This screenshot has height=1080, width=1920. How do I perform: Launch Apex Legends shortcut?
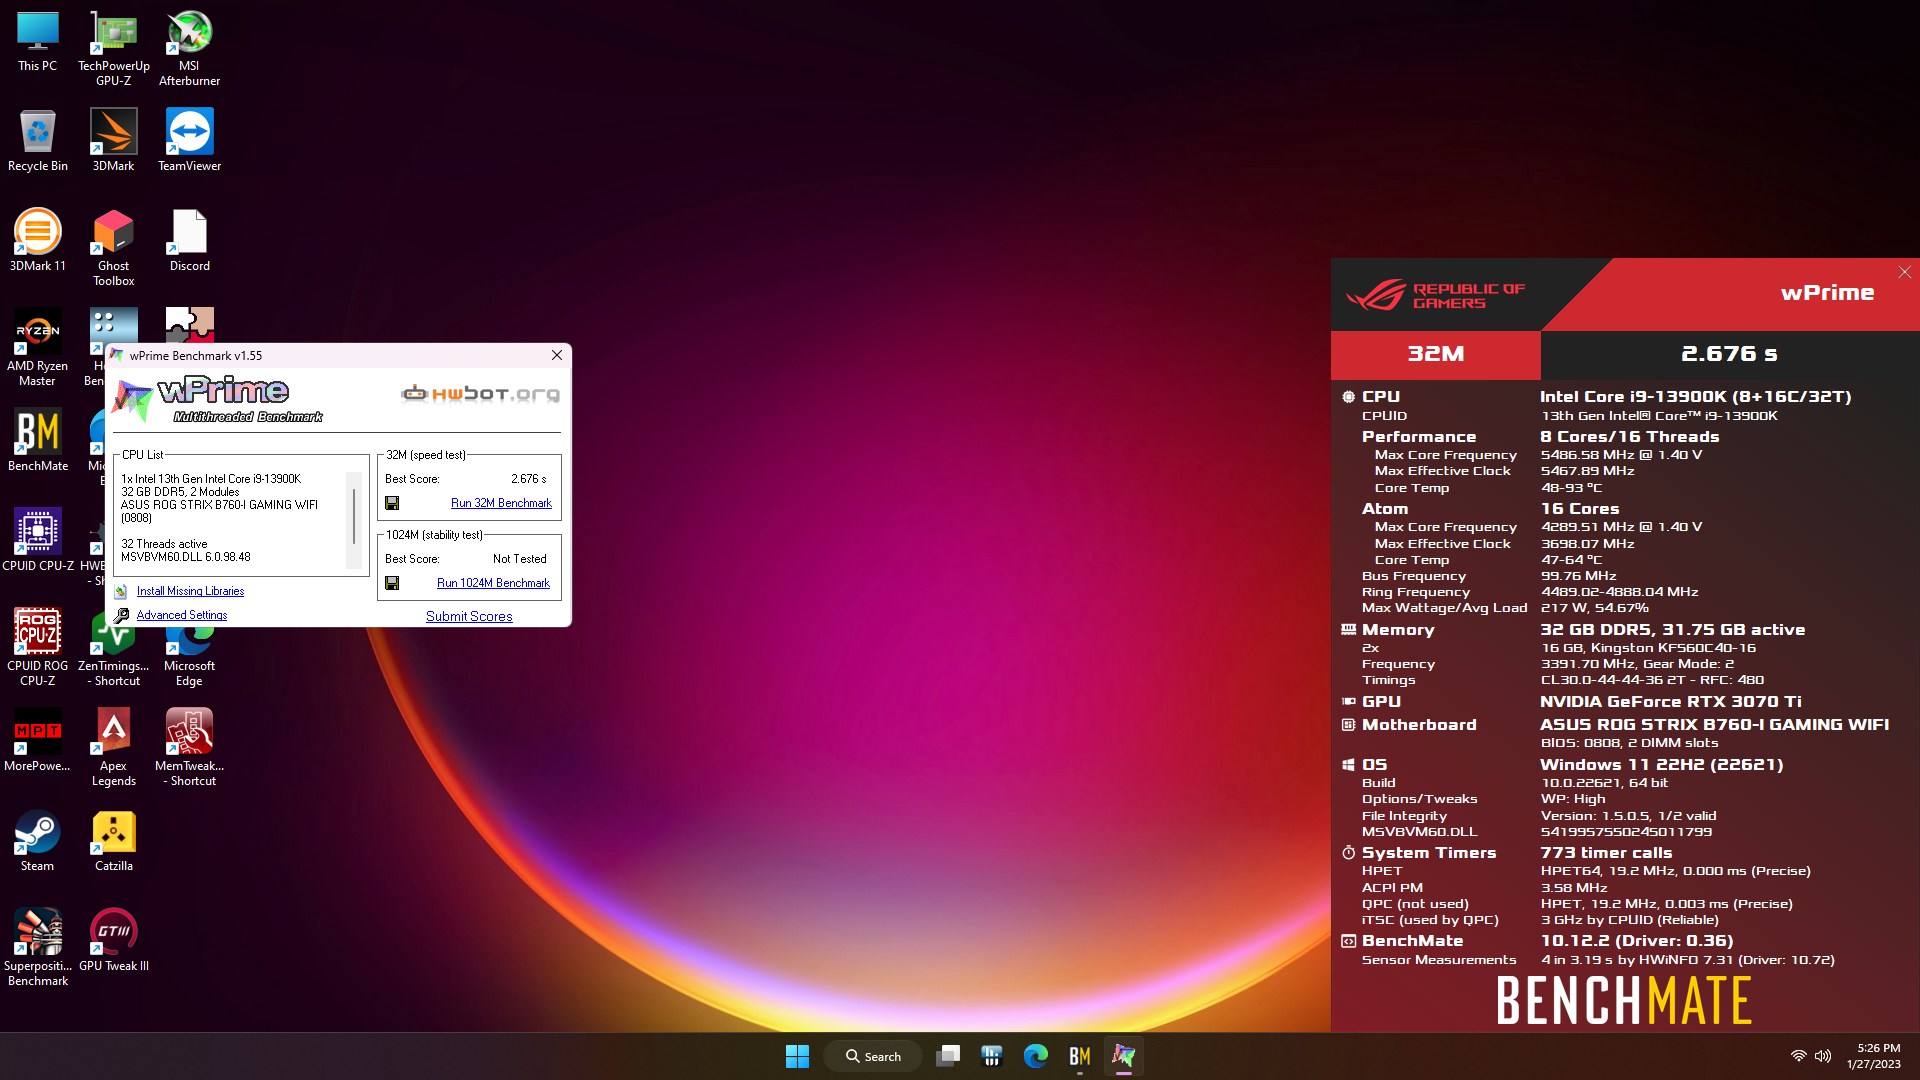tap(113, 748)
